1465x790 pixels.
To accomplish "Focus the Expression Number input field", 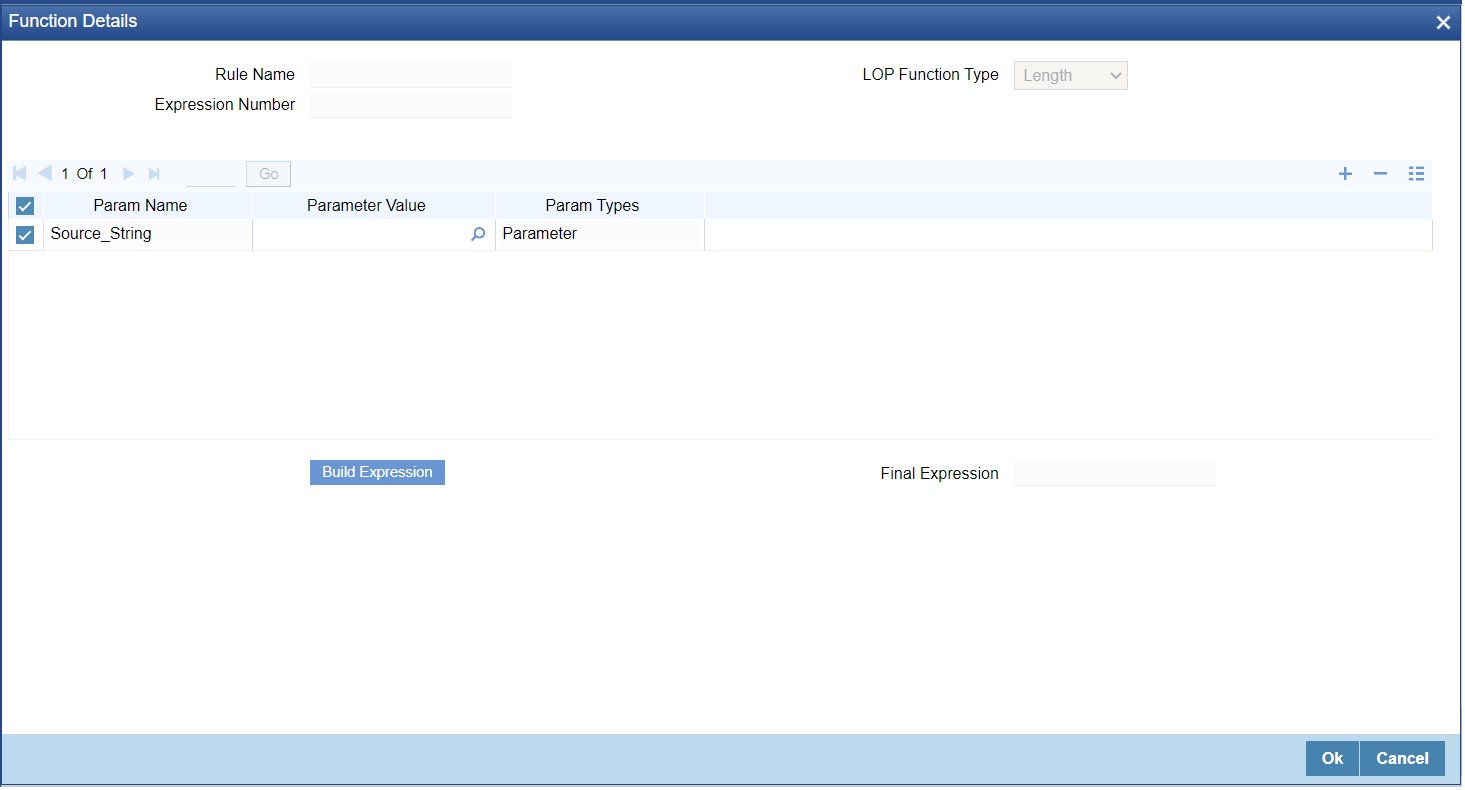I will click(410, 104).
